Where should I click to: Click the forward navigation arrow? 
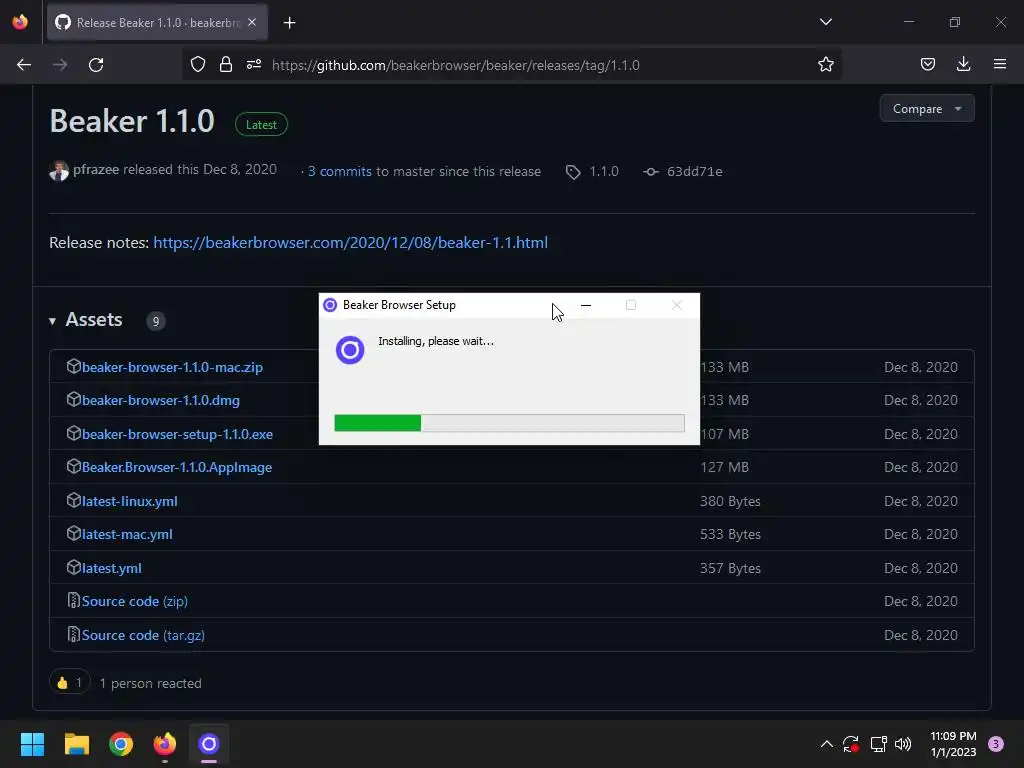click(x=60, y=65)
